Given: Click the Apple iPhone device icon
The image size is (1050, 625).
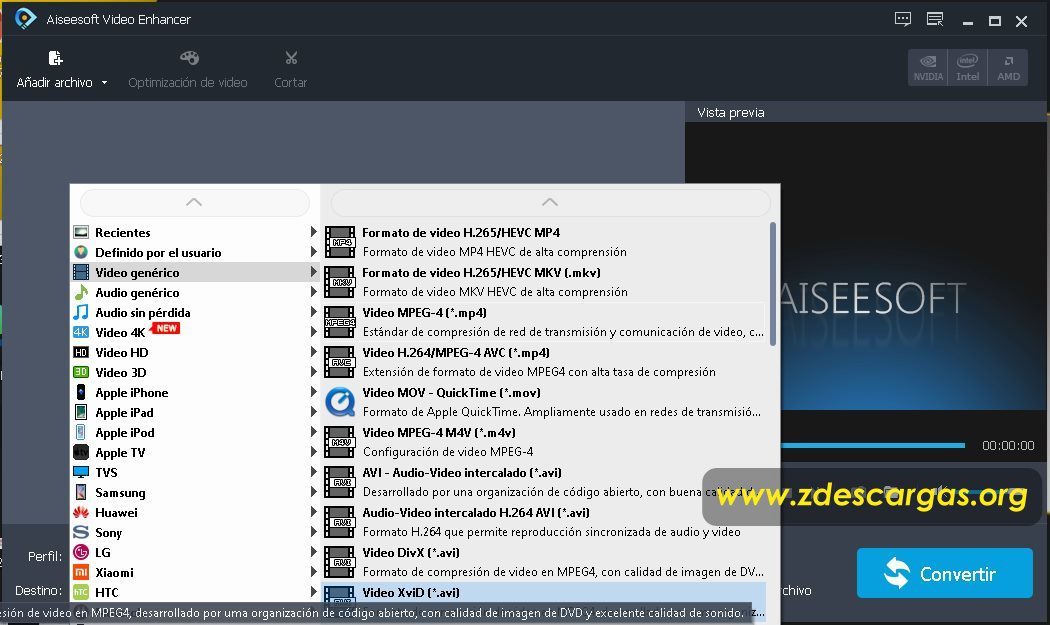Looking at the screenshot, I should tap(81, 392).
